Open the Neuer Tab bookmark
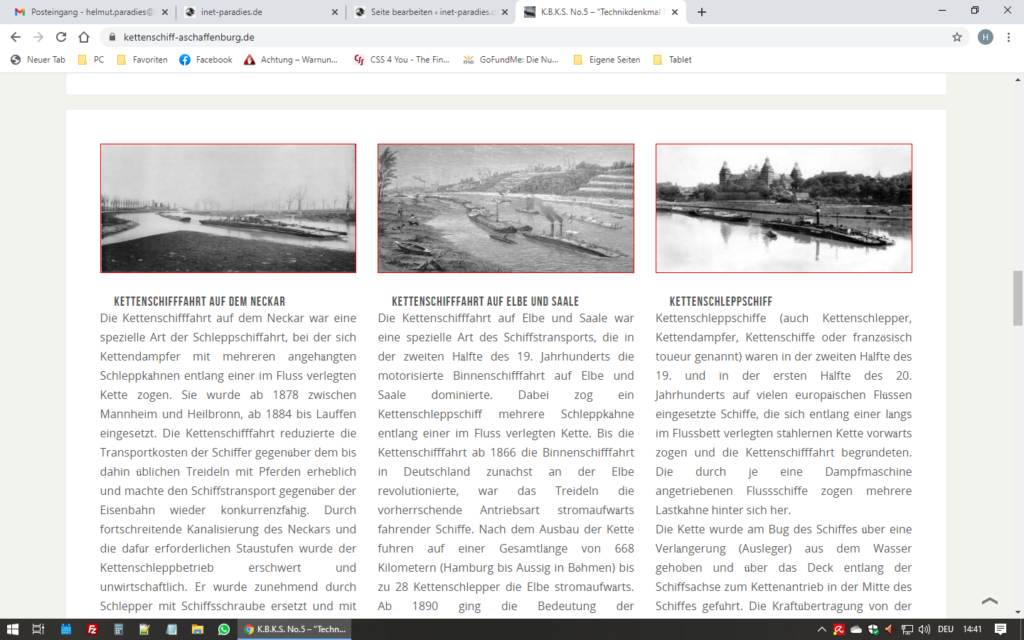This screenshot has width=1024, height=640. coord(38,59)
